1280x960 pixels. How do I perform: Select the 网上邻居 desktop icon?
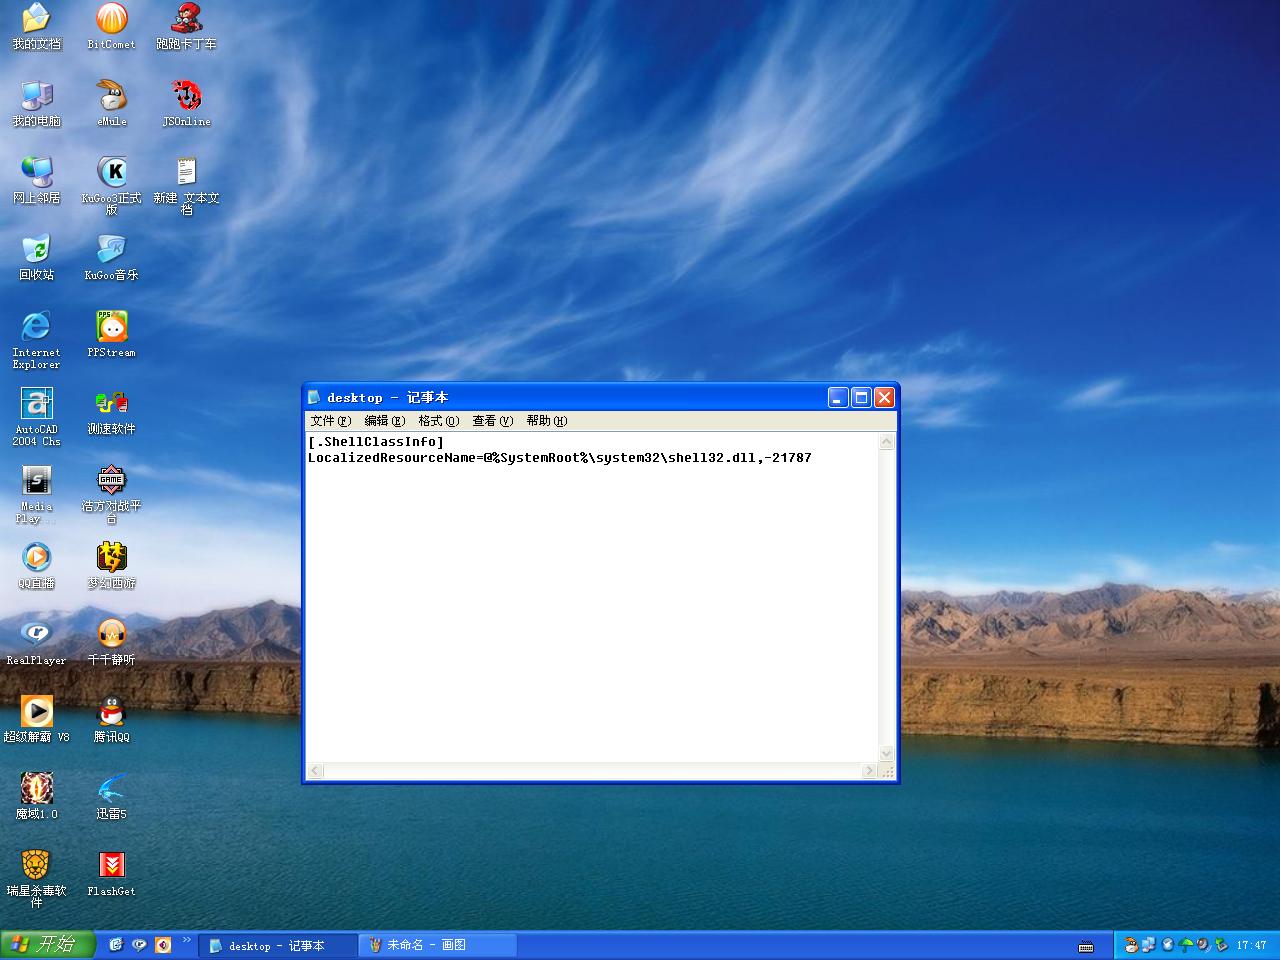[x=36, y=180]
